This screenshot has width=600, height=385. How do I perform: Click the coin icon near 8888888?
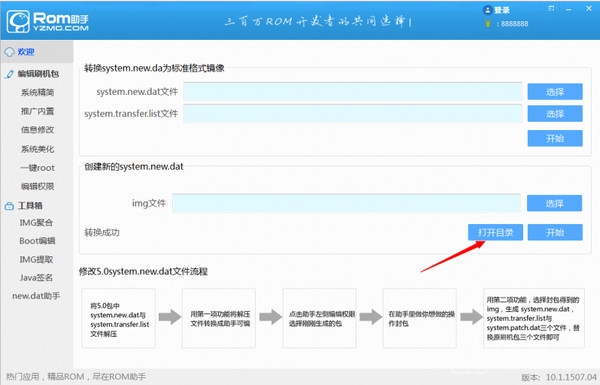[488, 24]
